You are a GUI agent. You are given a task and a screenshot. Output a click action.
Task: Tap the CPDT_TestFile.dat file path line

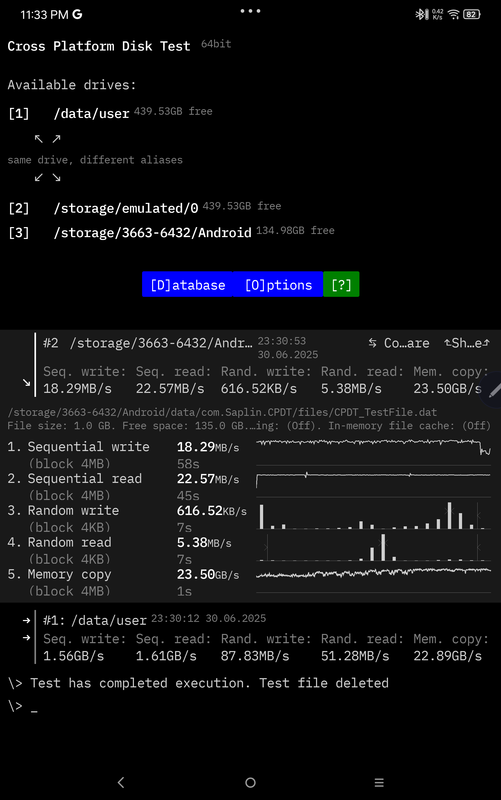pos(222,412)
